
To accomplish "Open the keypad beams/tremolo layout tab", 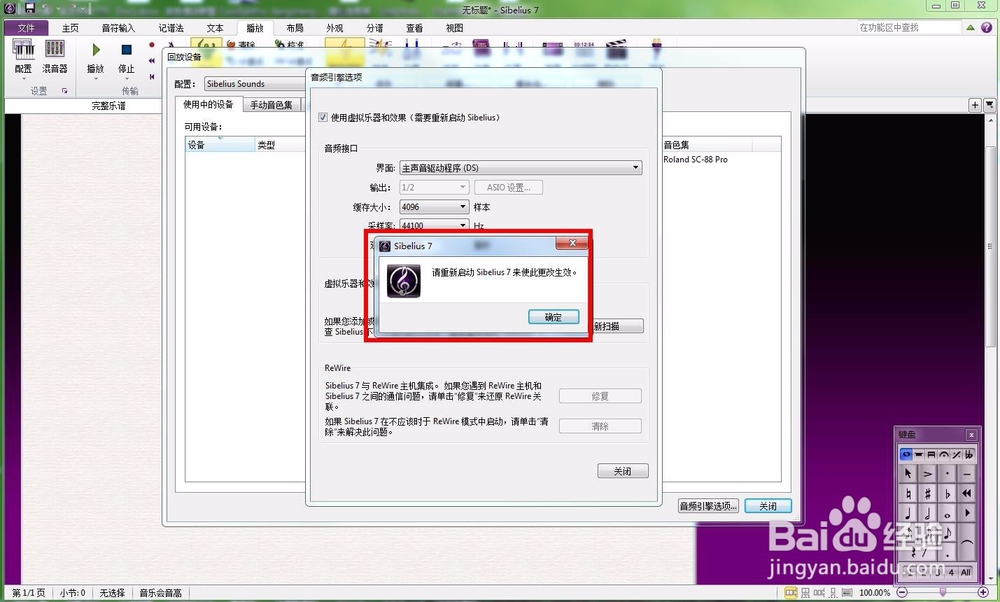I will pos(931,455).
